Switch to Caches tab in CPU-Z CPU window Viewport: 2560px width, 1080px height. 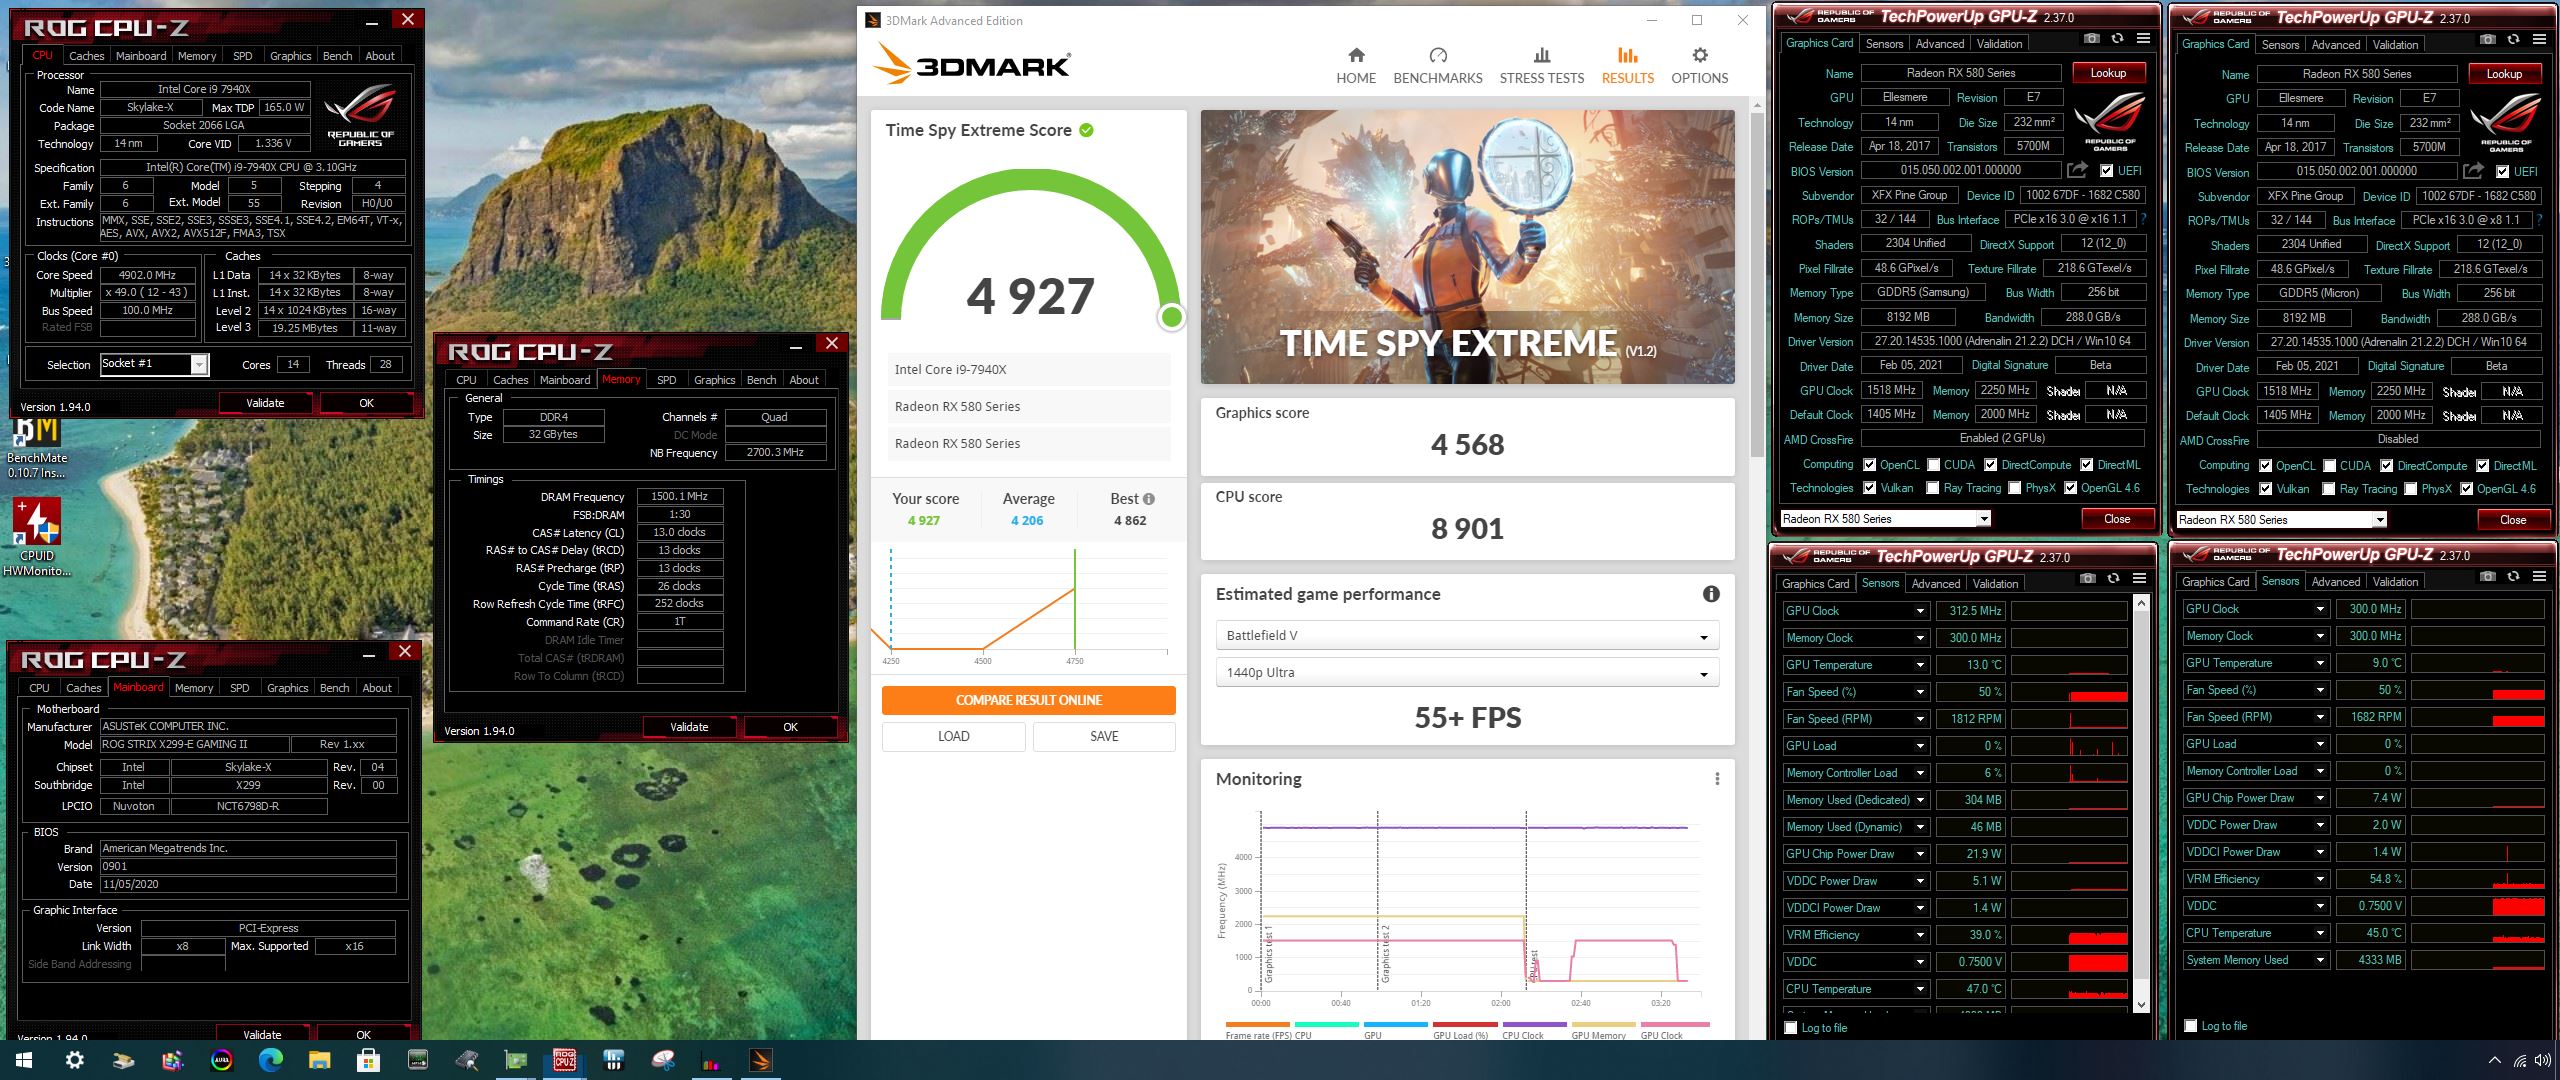[86, 56]
